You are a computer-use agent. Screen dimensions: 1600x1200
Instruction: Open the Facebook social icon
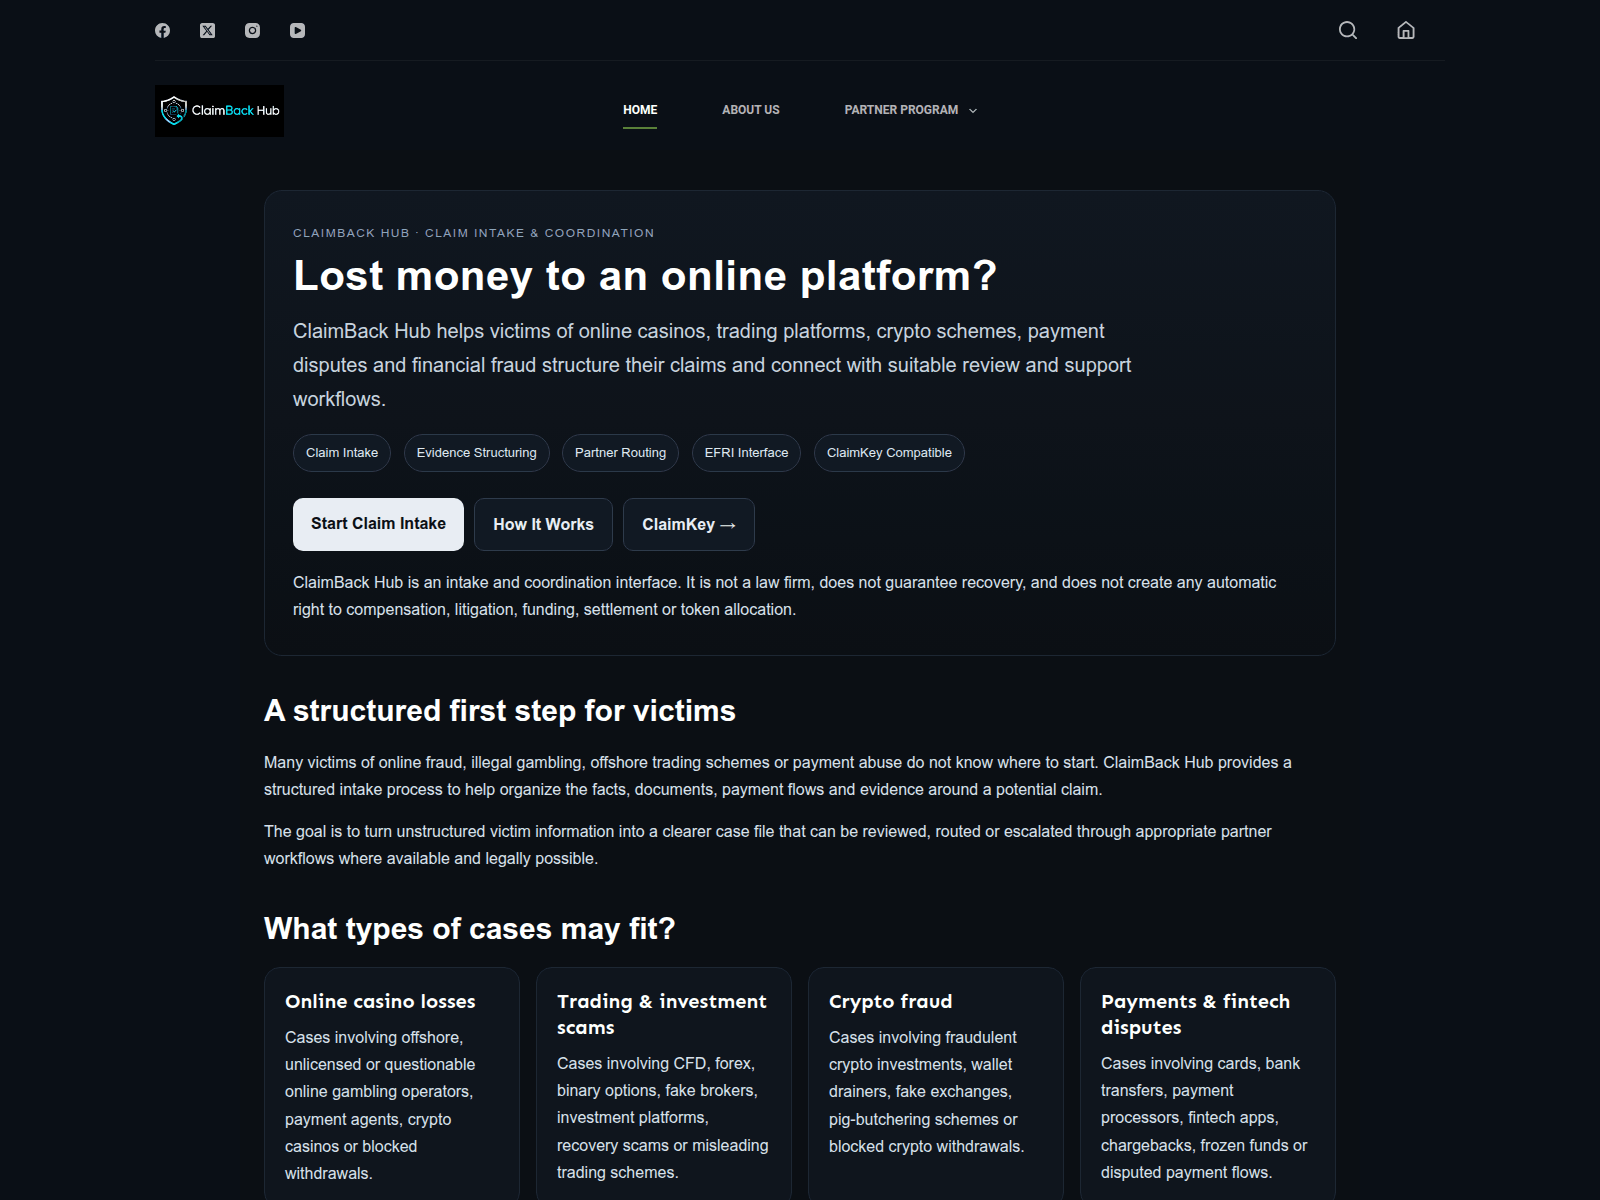[x=162, y=31]
